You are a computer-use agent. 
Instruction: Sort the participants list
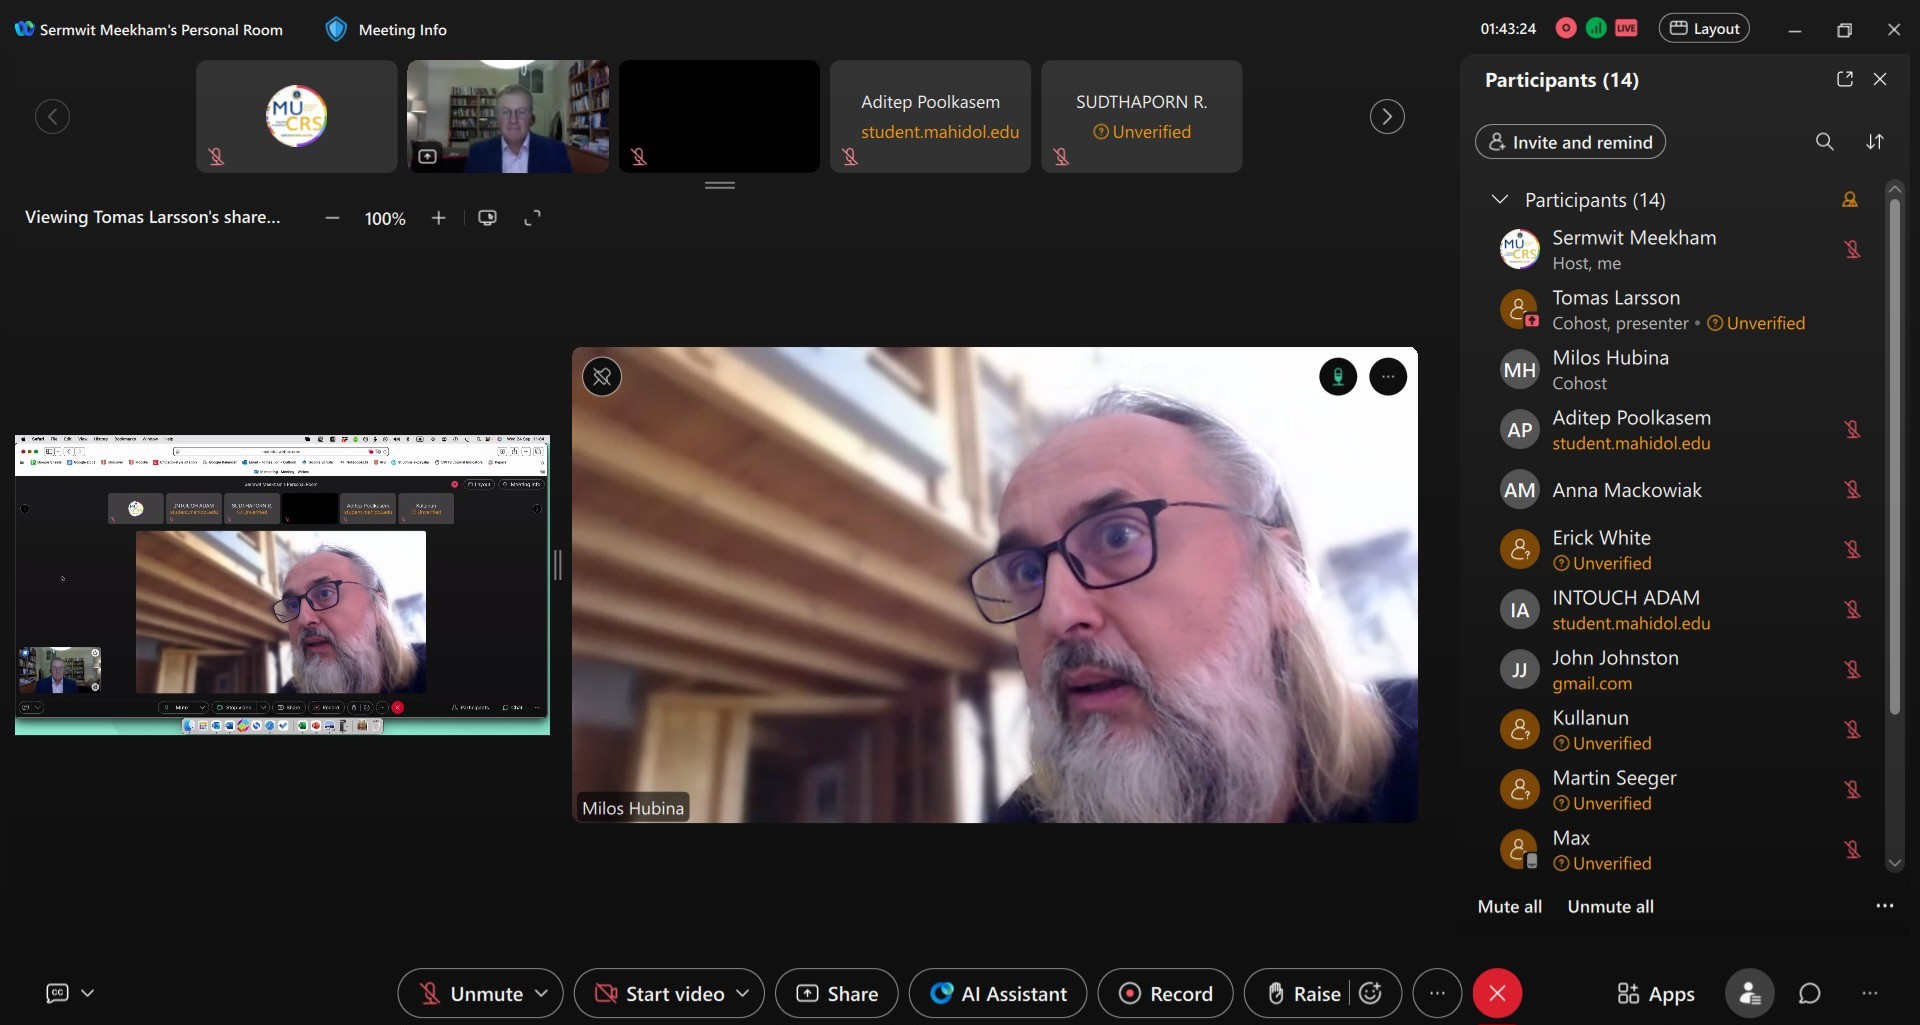point(1875,142)
